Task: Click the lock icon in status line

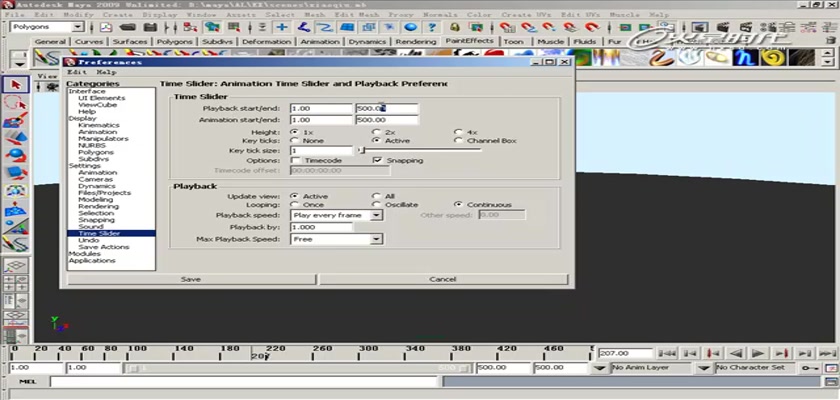Action: [x=455, y=27]
